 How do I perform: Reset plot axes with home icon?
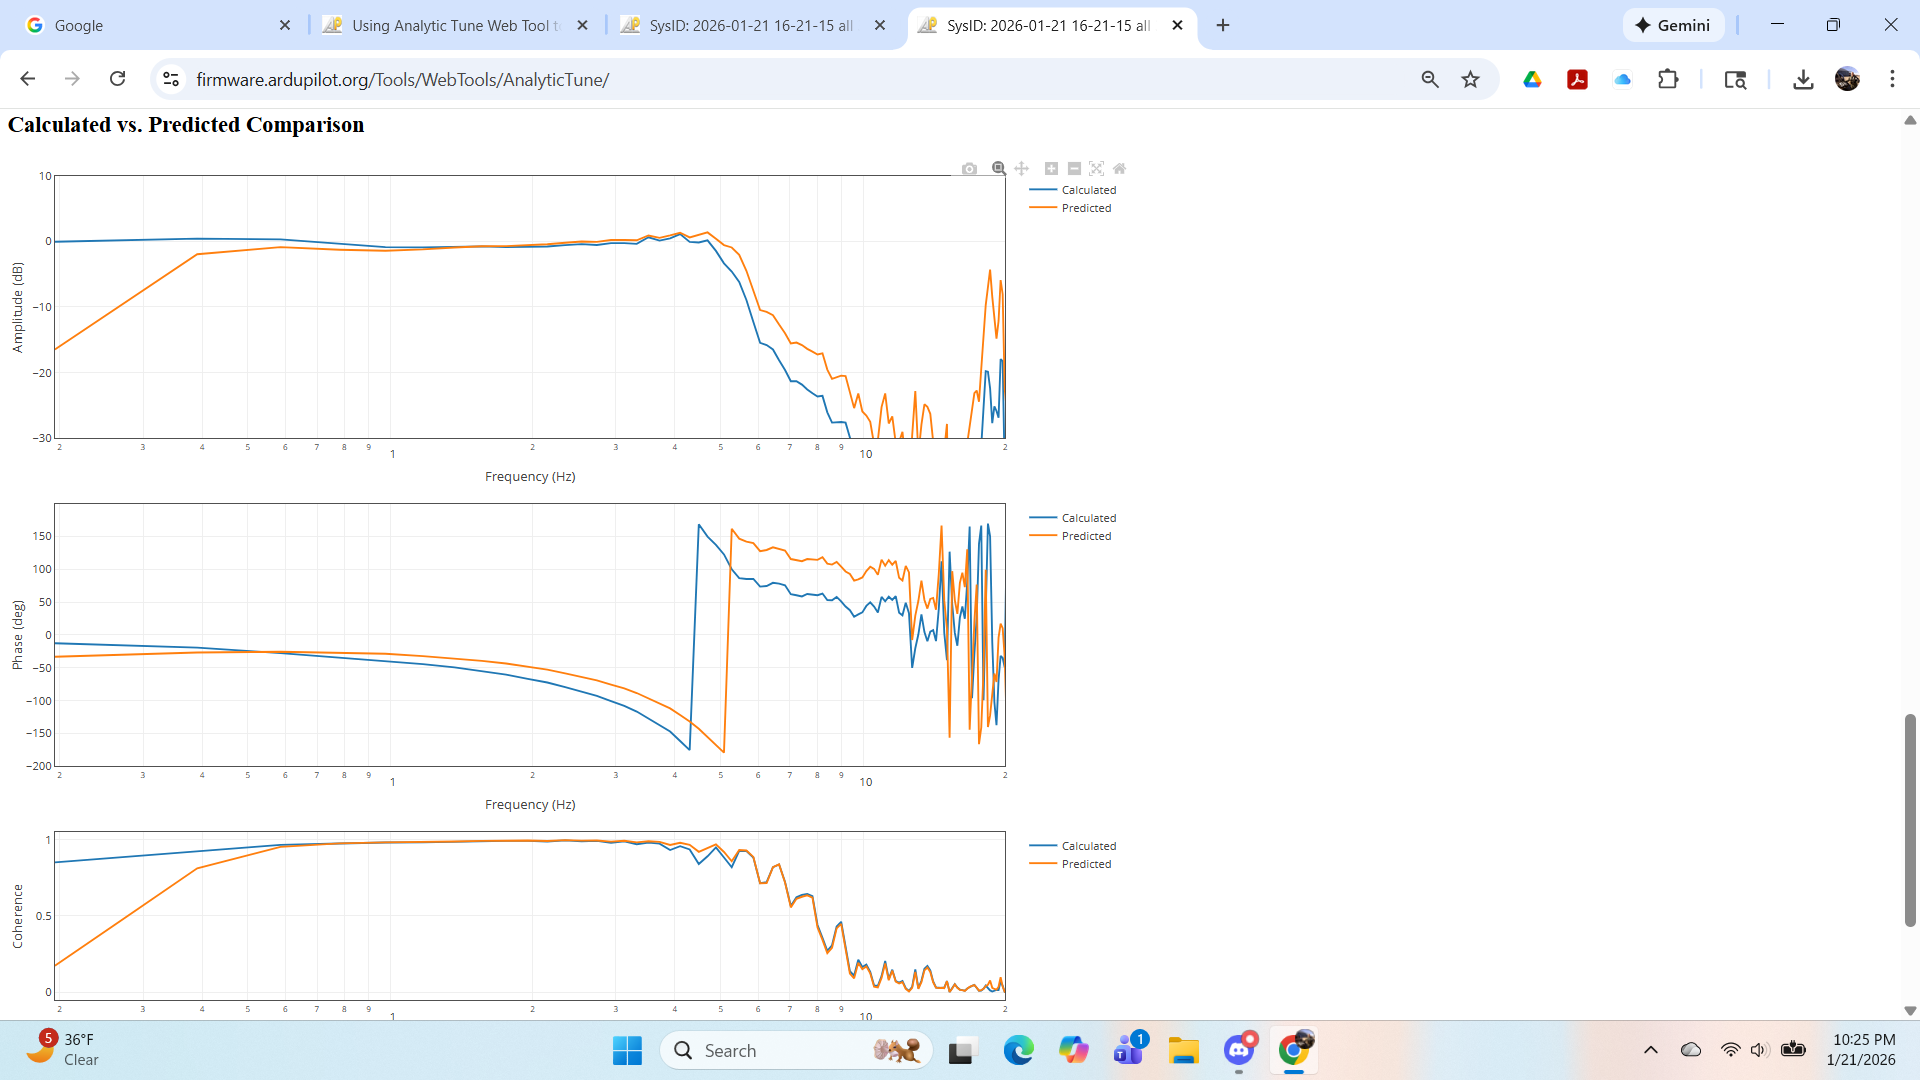pos(1120,169)
